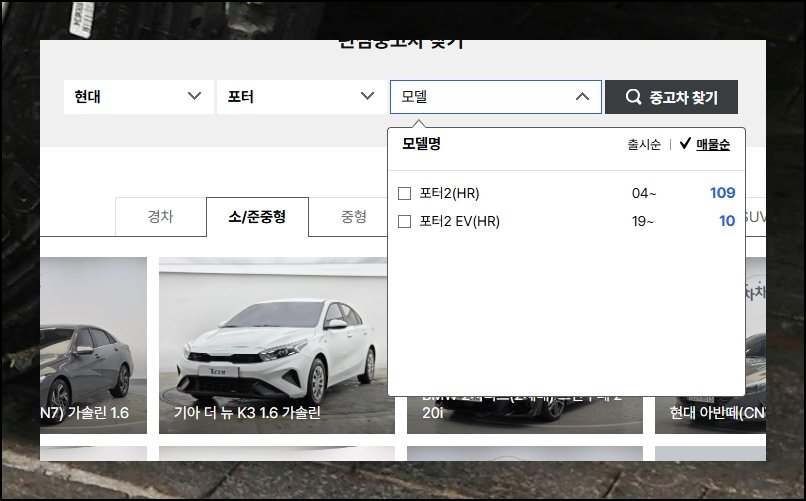Screen dimensions: 806x501
Task: Click the 19~ release year text
Action: [643, 221]
